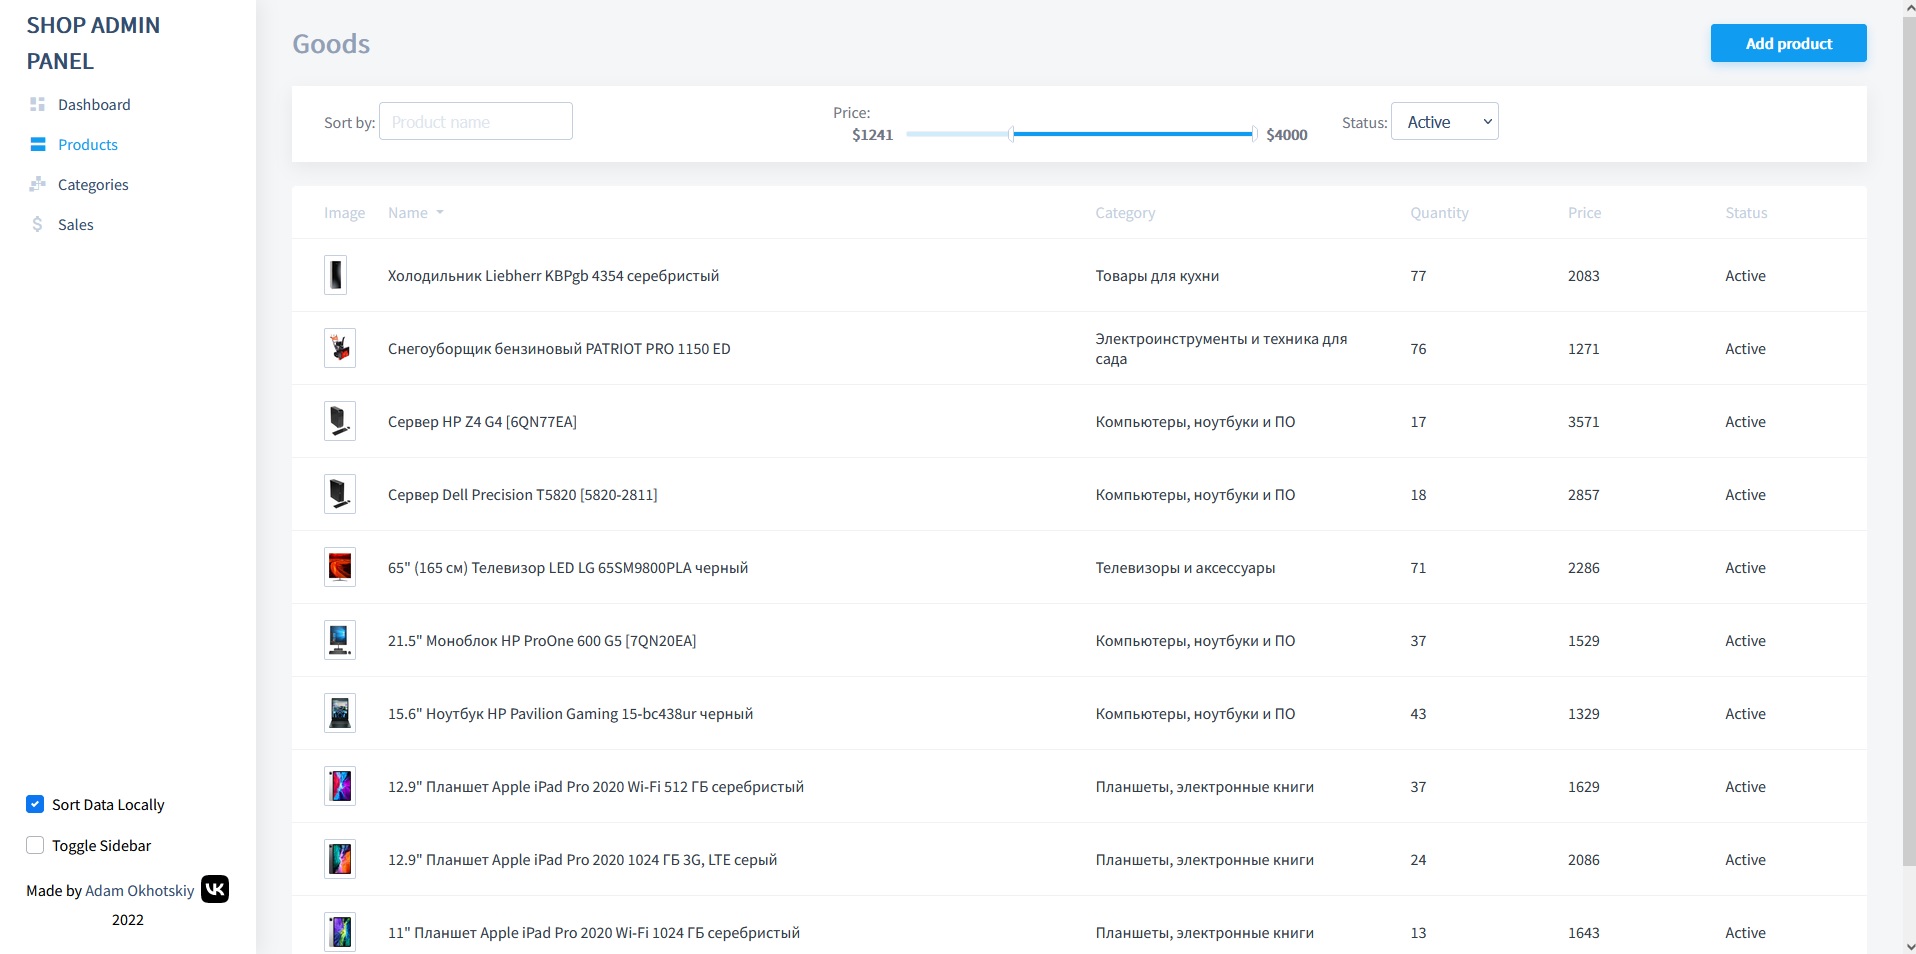Click the Status column header
This screenshot has width=1916, height=954.
pyautogui.click(x=1746, y=213)
